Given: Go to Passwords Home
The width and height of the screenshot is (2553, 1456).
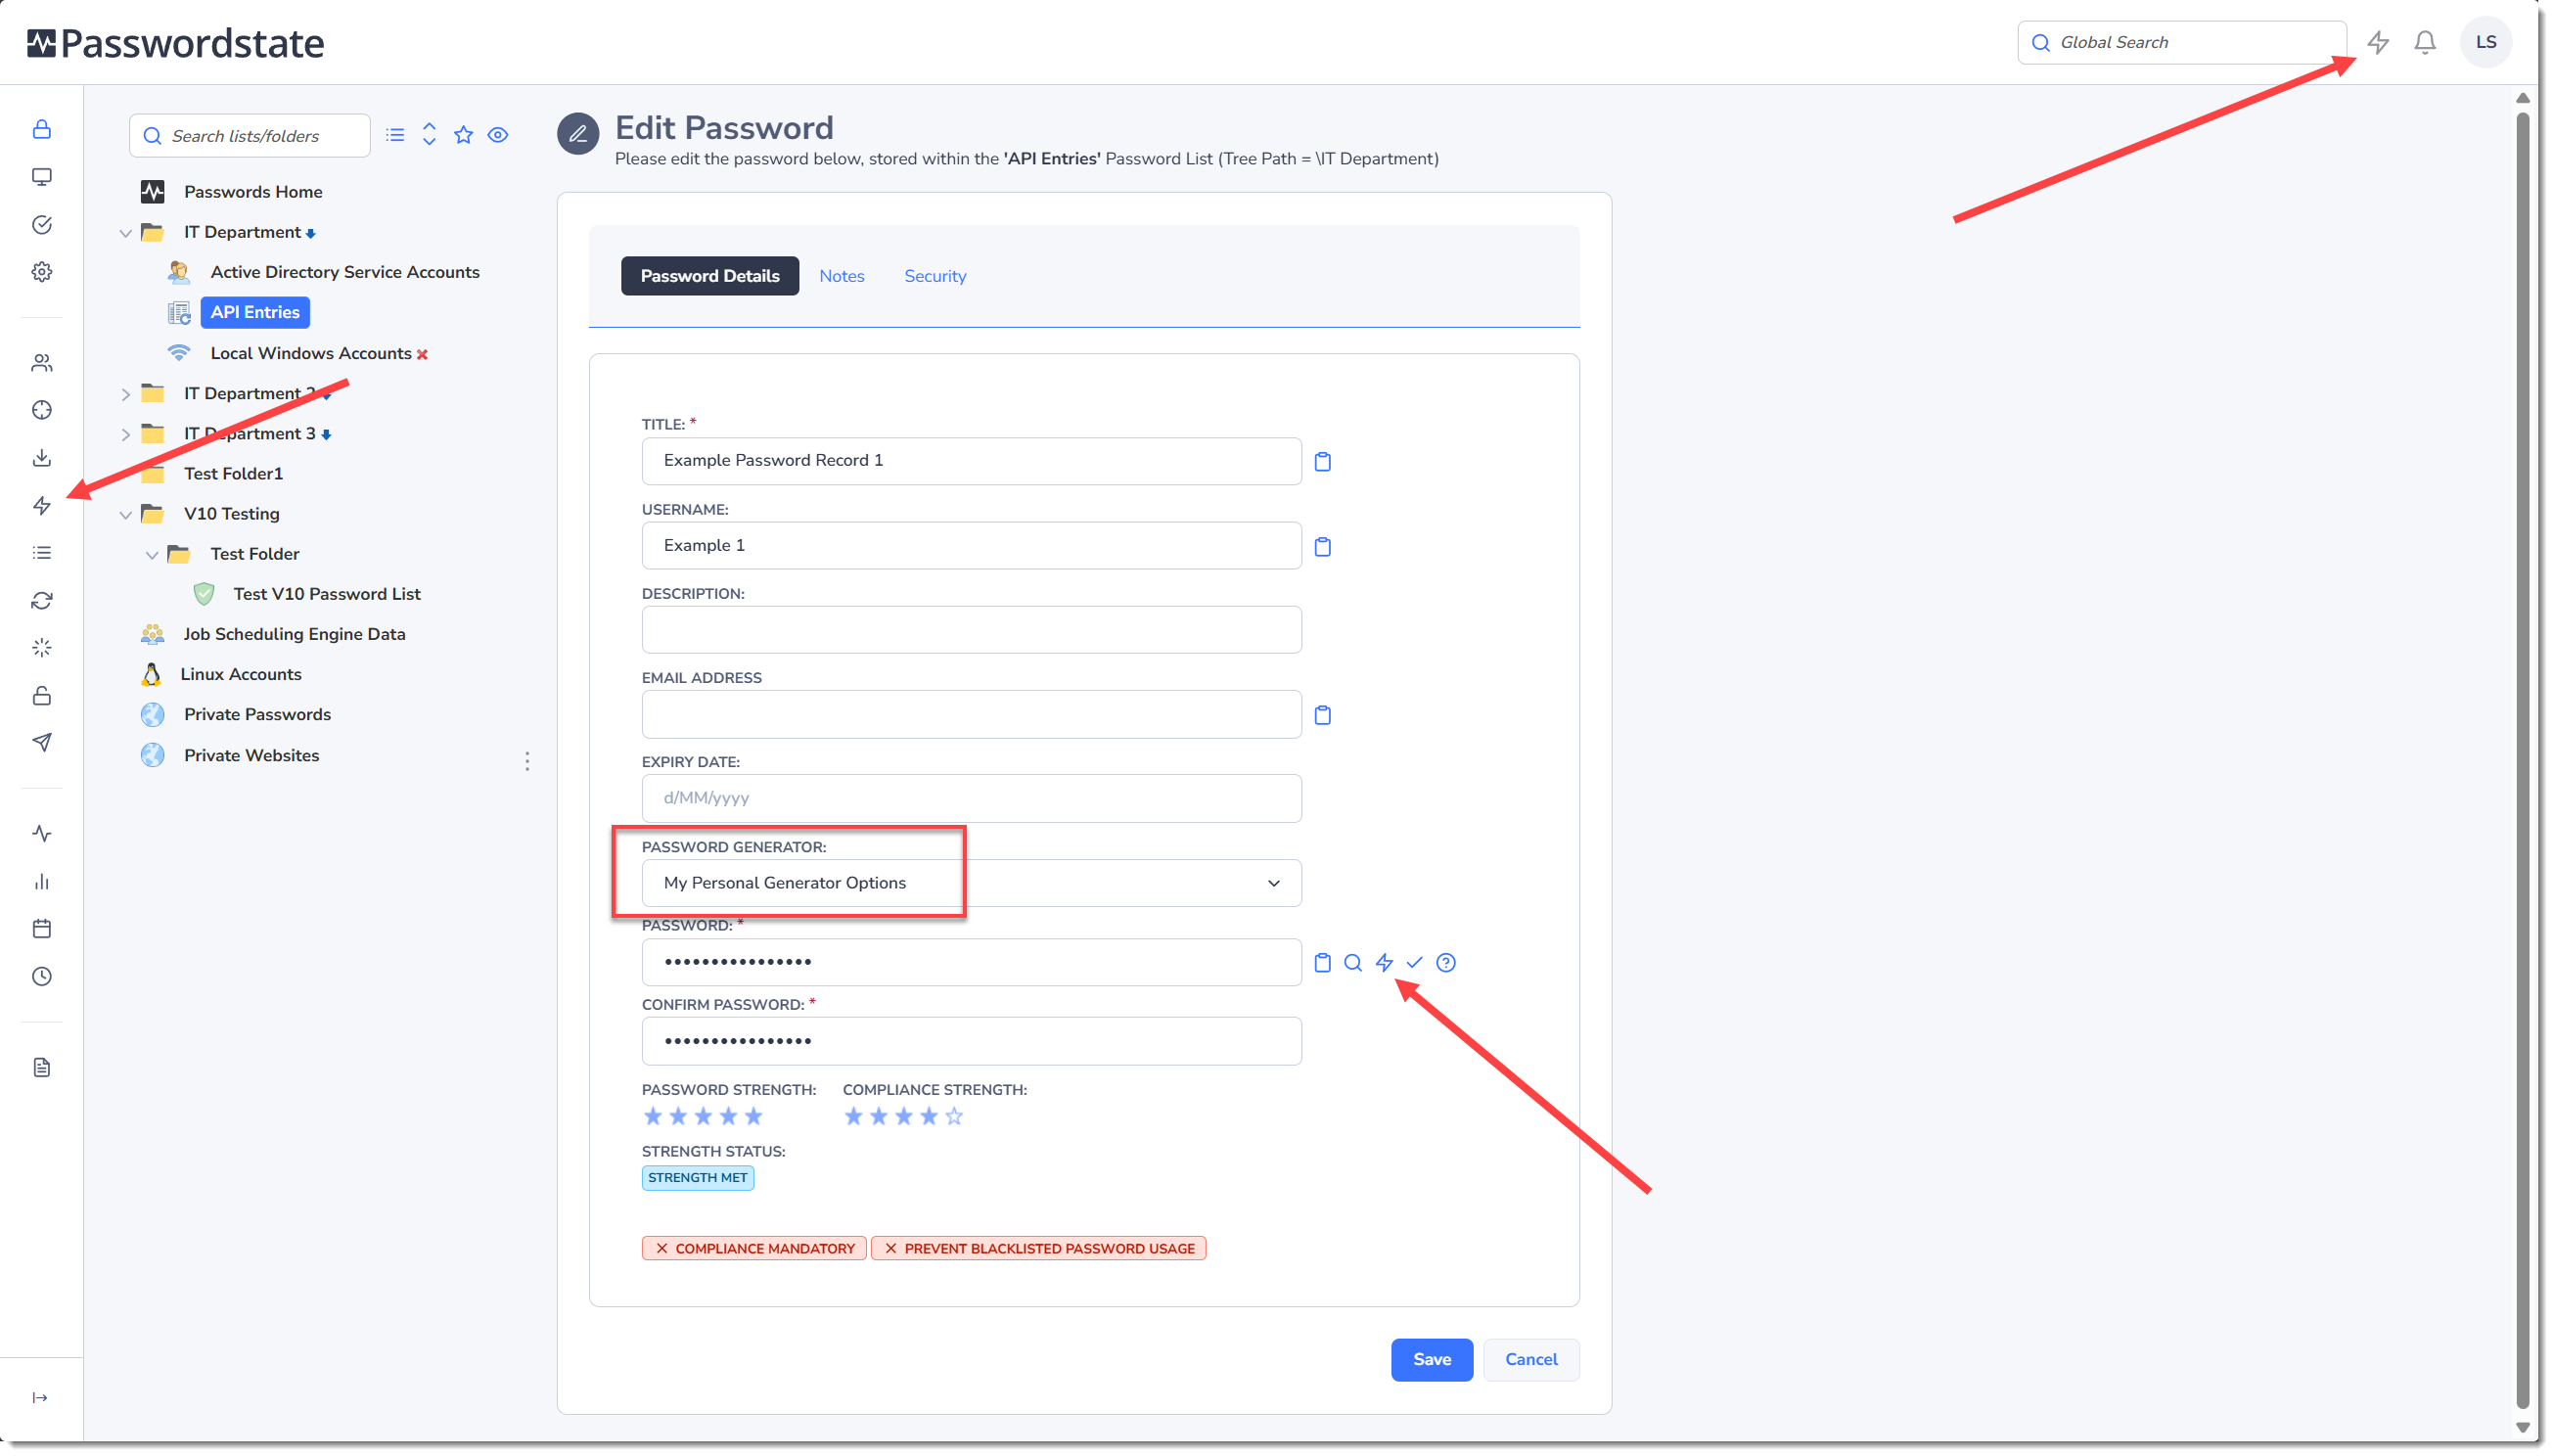Looking at the screenshot, I should [x=253, y=192].
